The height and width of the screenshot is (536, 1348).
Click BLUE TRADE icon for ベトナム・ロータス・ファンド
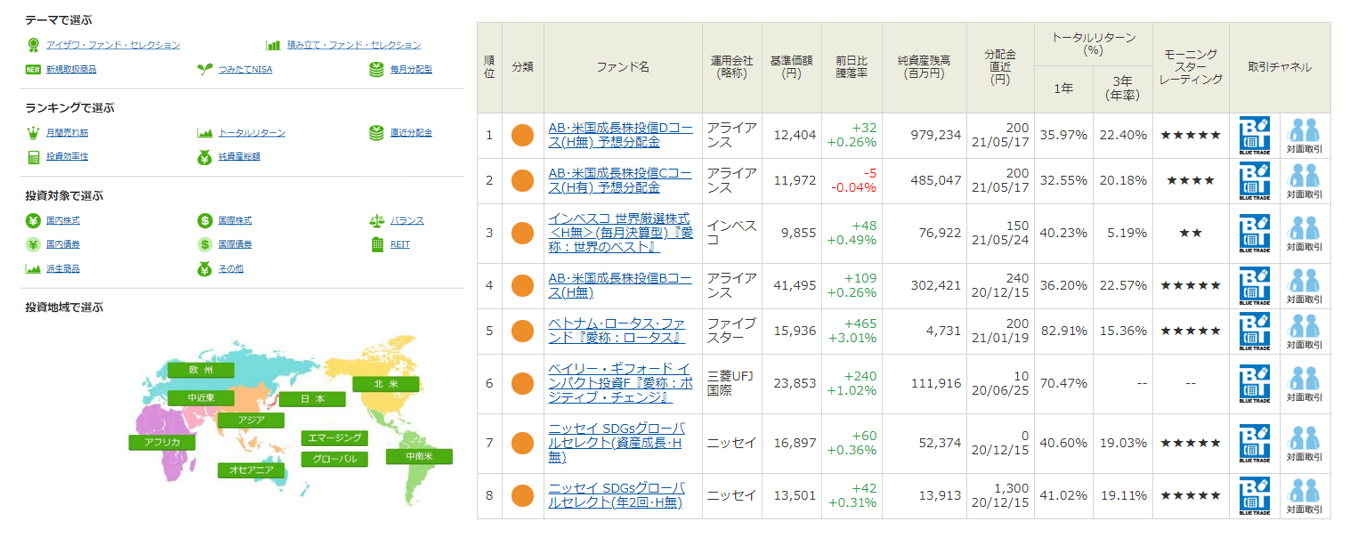tap(1254, 331)
